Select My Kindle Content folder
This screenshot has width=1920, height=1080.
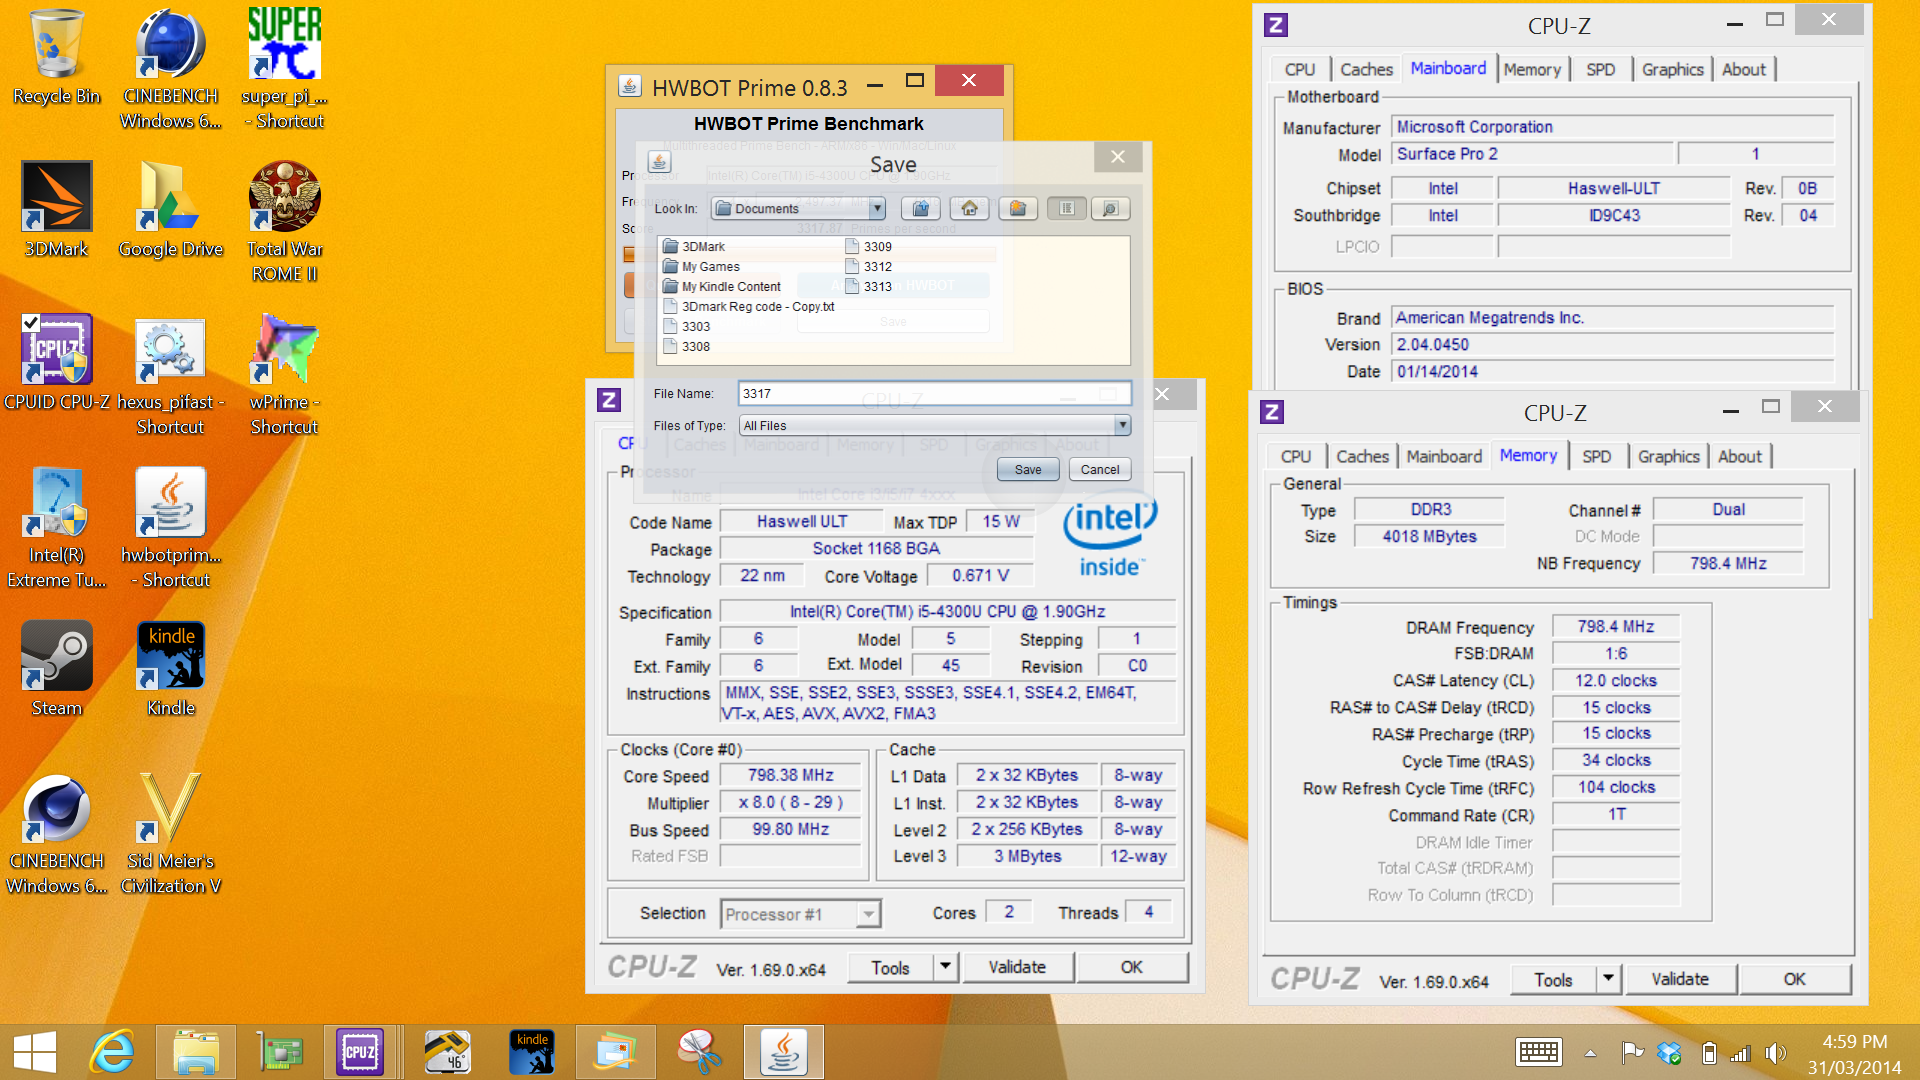click(x=722, y=286)
